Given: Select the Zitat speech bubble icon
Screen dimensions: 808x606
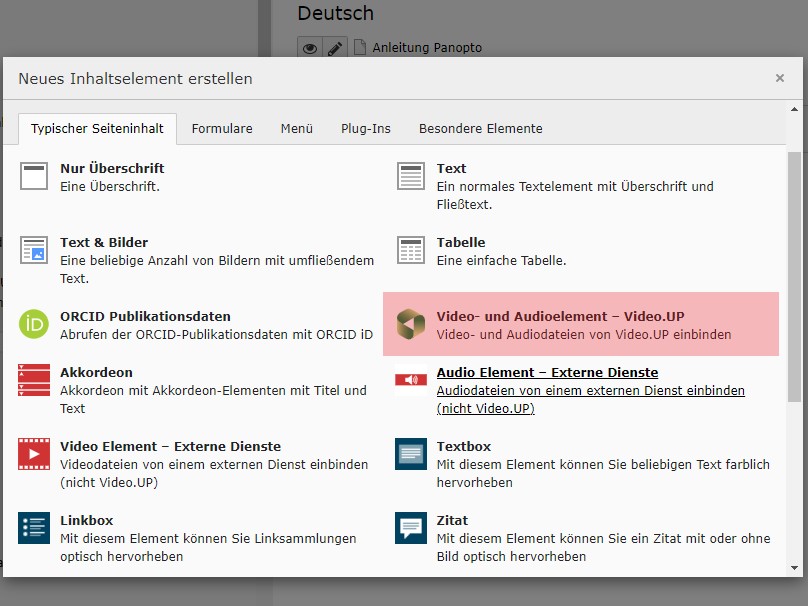Looking at the screenshot, I should (x=411, y=528).
